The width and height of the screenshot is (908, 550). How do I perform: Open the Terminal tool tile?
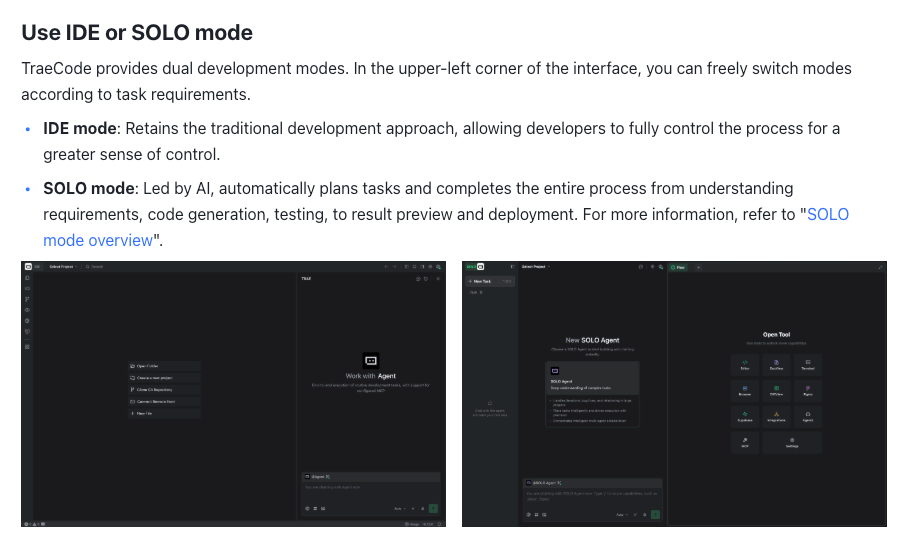pos(808,365)
